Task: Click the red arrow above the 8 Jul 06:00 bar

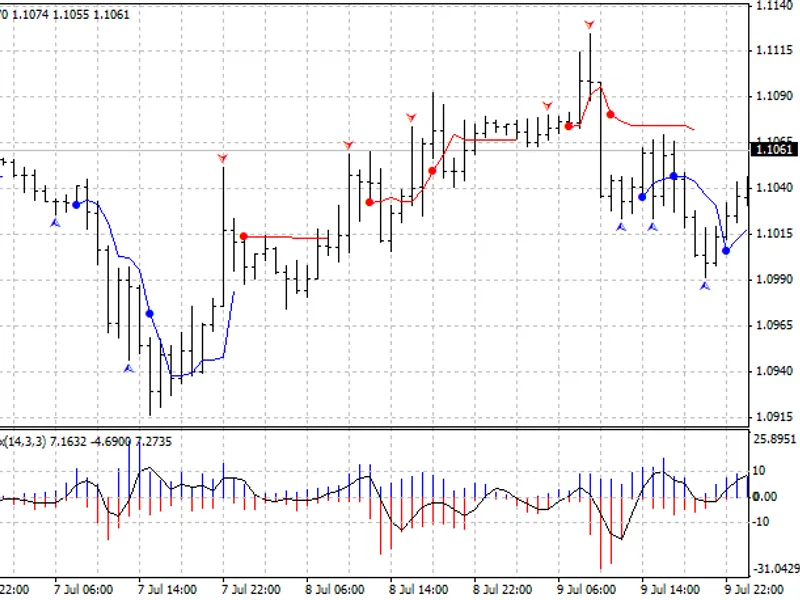Action: tap(348, 145)
